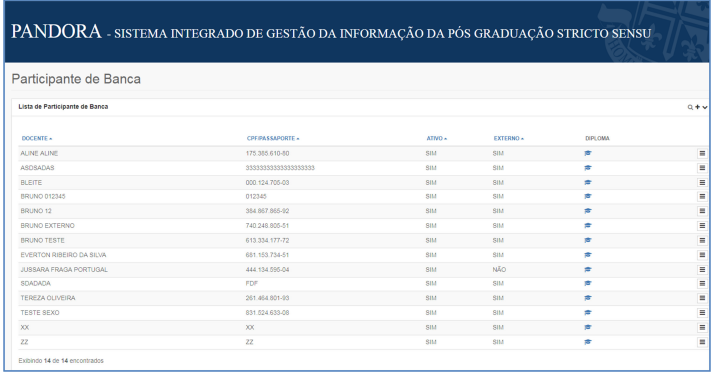Select docente name BRUNO EXTERNO
This screenshot has height=374, width=712.
[47, 226]
